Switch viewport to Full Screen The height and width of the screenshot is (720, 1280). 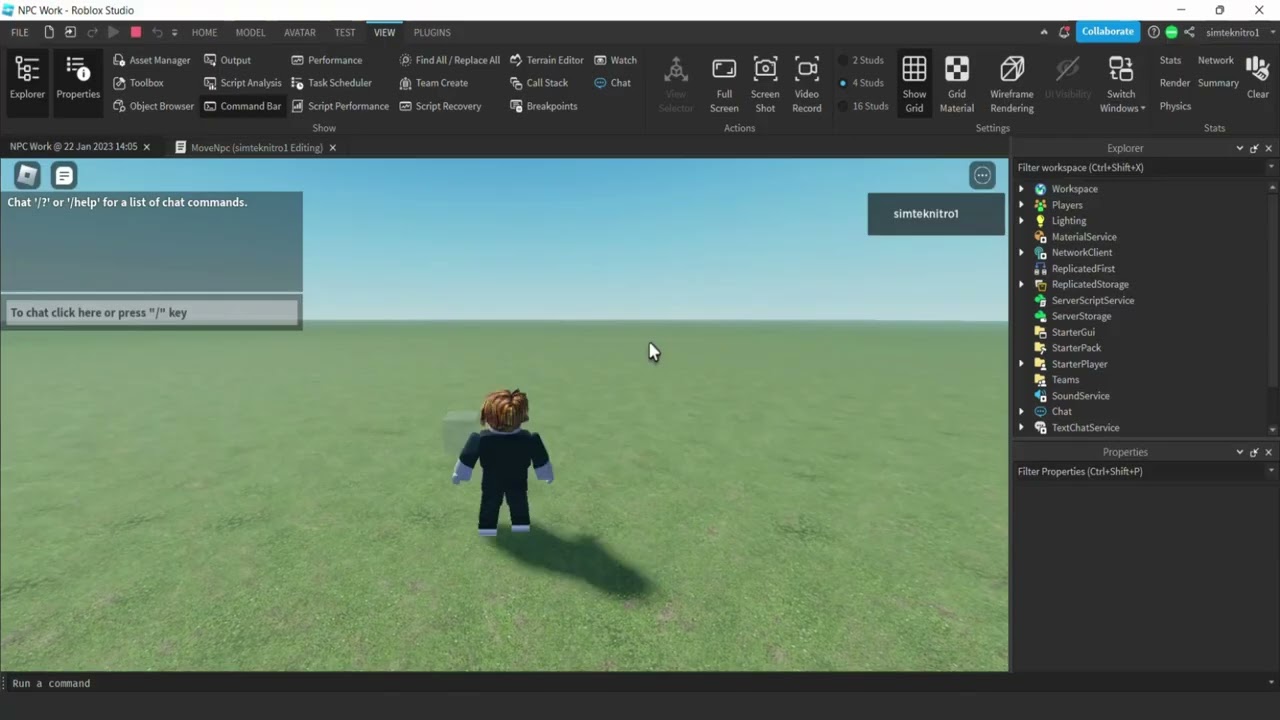click(724, 84)
